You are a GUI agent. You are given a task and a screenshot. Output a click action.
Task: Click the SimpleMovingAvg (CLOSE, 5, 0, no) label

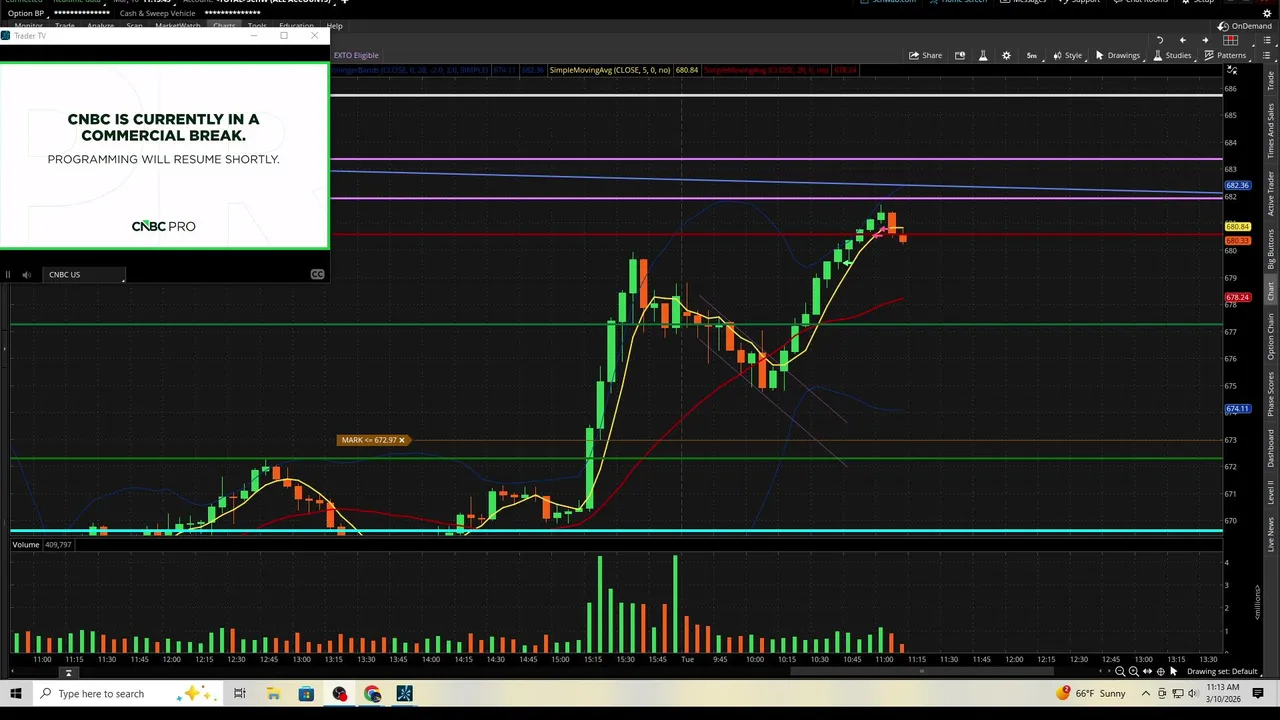coord(610,70)
